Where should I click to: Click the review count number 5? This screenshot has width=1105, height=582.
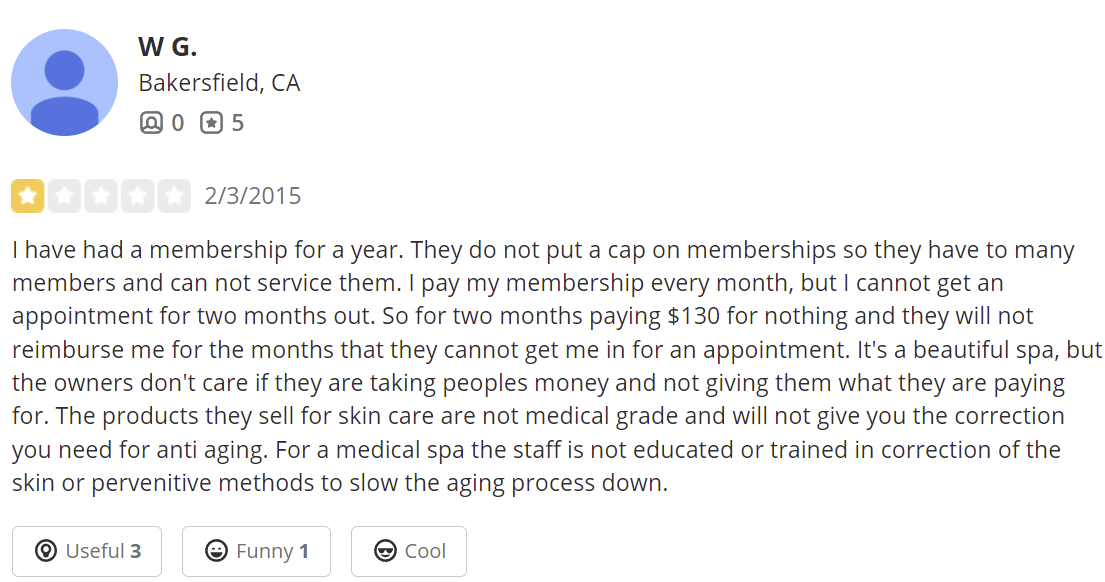237,123
